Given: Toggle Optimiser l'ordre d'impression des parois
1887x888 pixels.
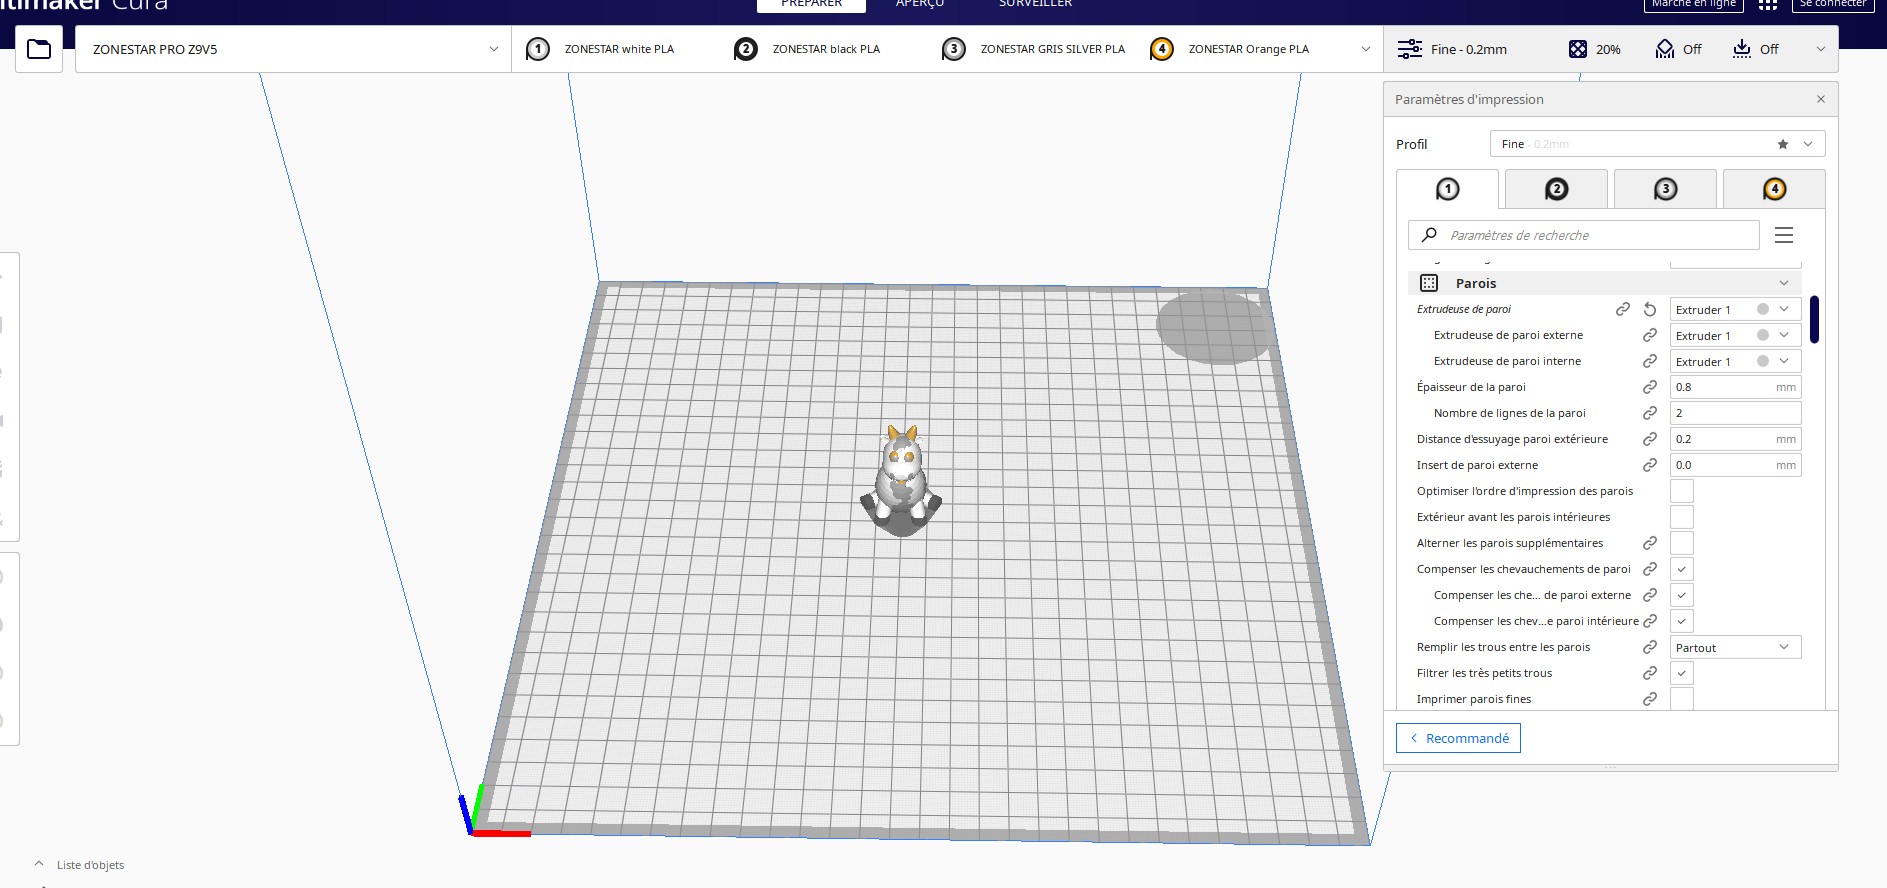Looking at the screenshot, I should click(1682, 491).
